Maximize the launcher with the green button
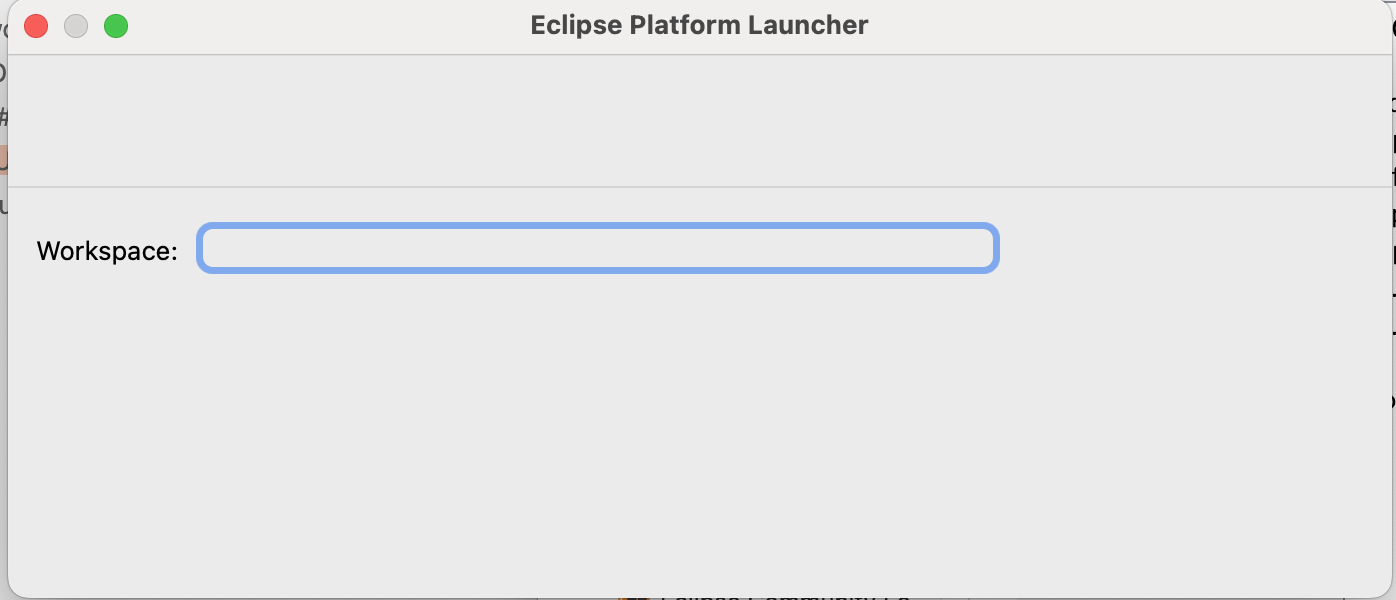Viewport: 1396px width, 600px height. click(x=116, y=26)
